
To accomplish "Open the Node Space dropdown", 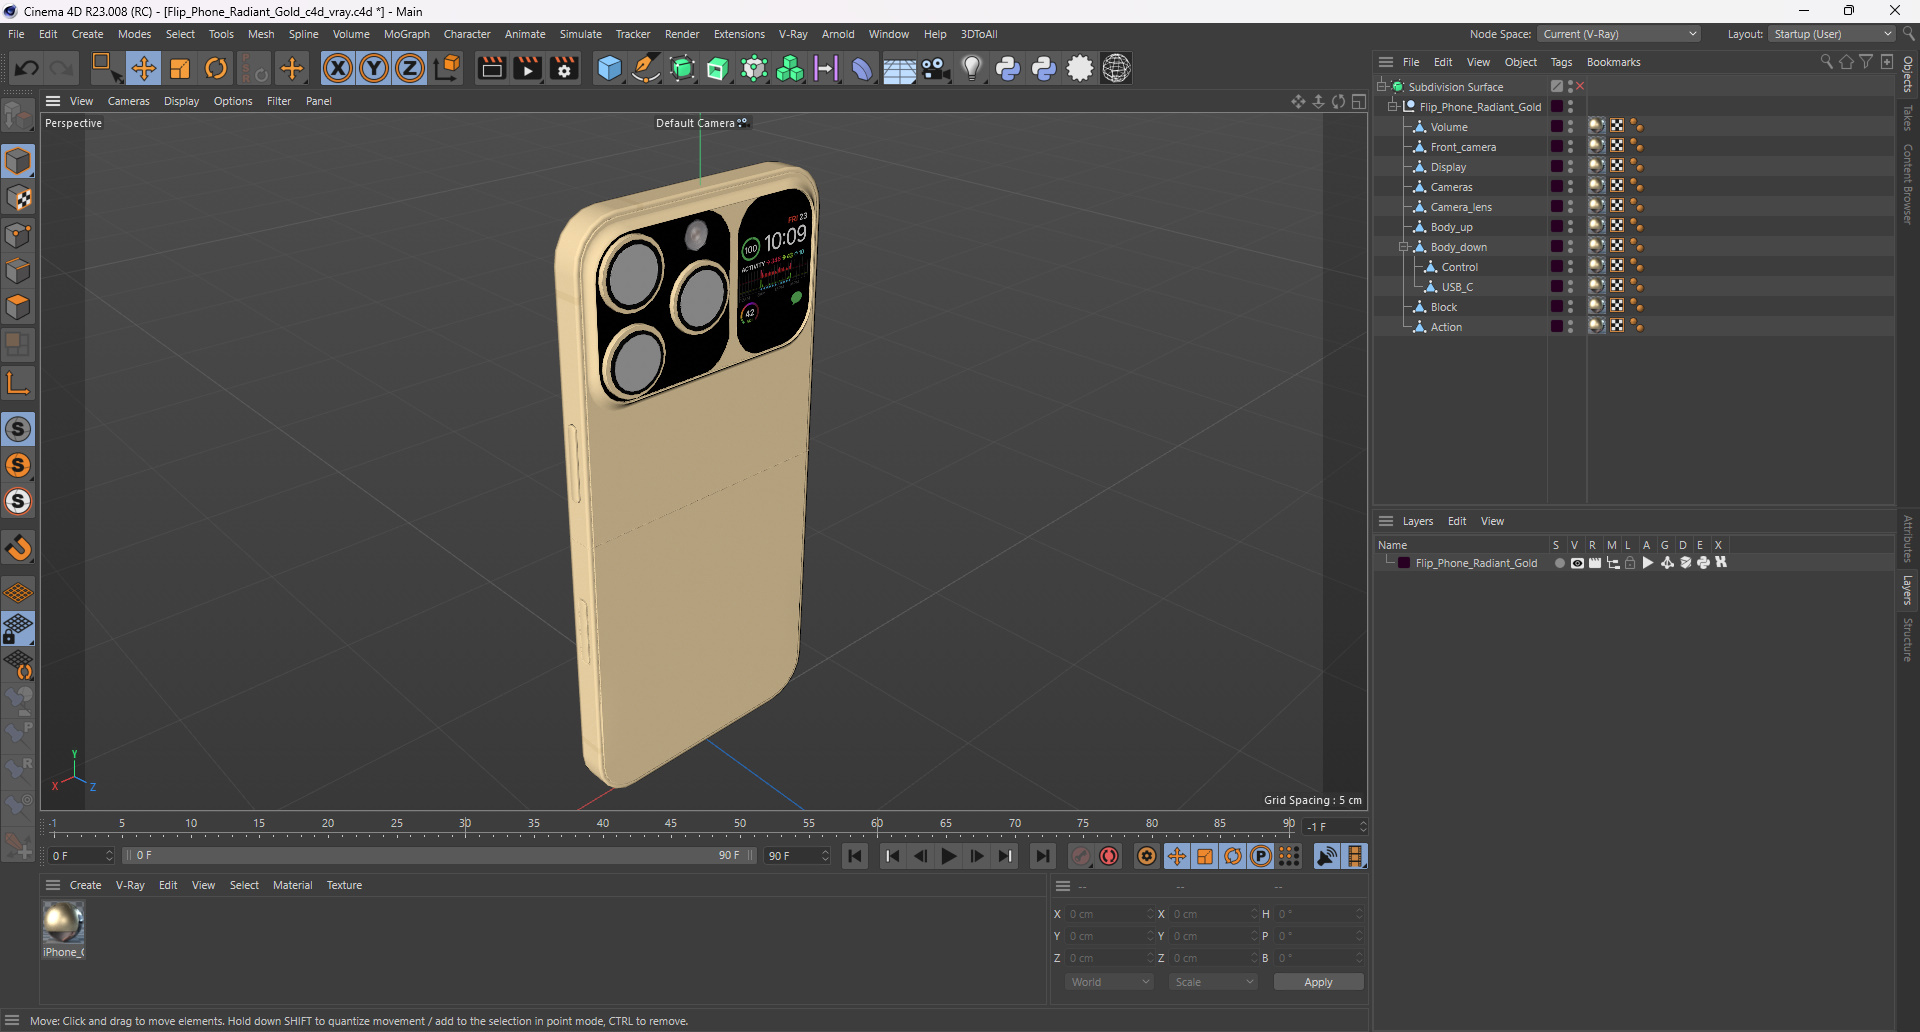I will (x=1619, y=34).
